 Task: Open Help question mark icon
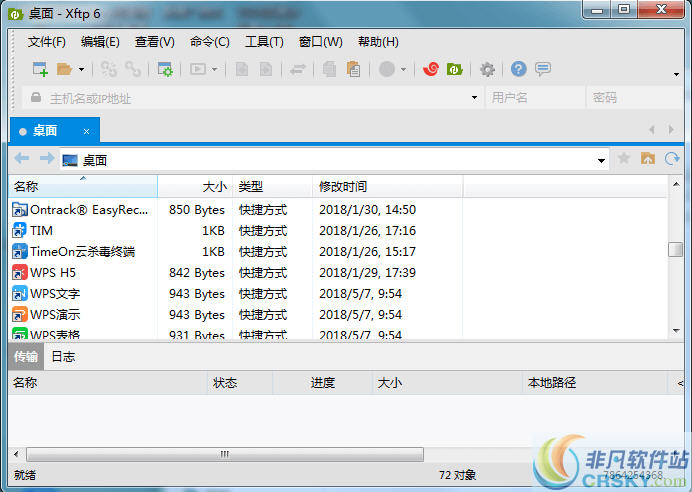click(519, 69)
